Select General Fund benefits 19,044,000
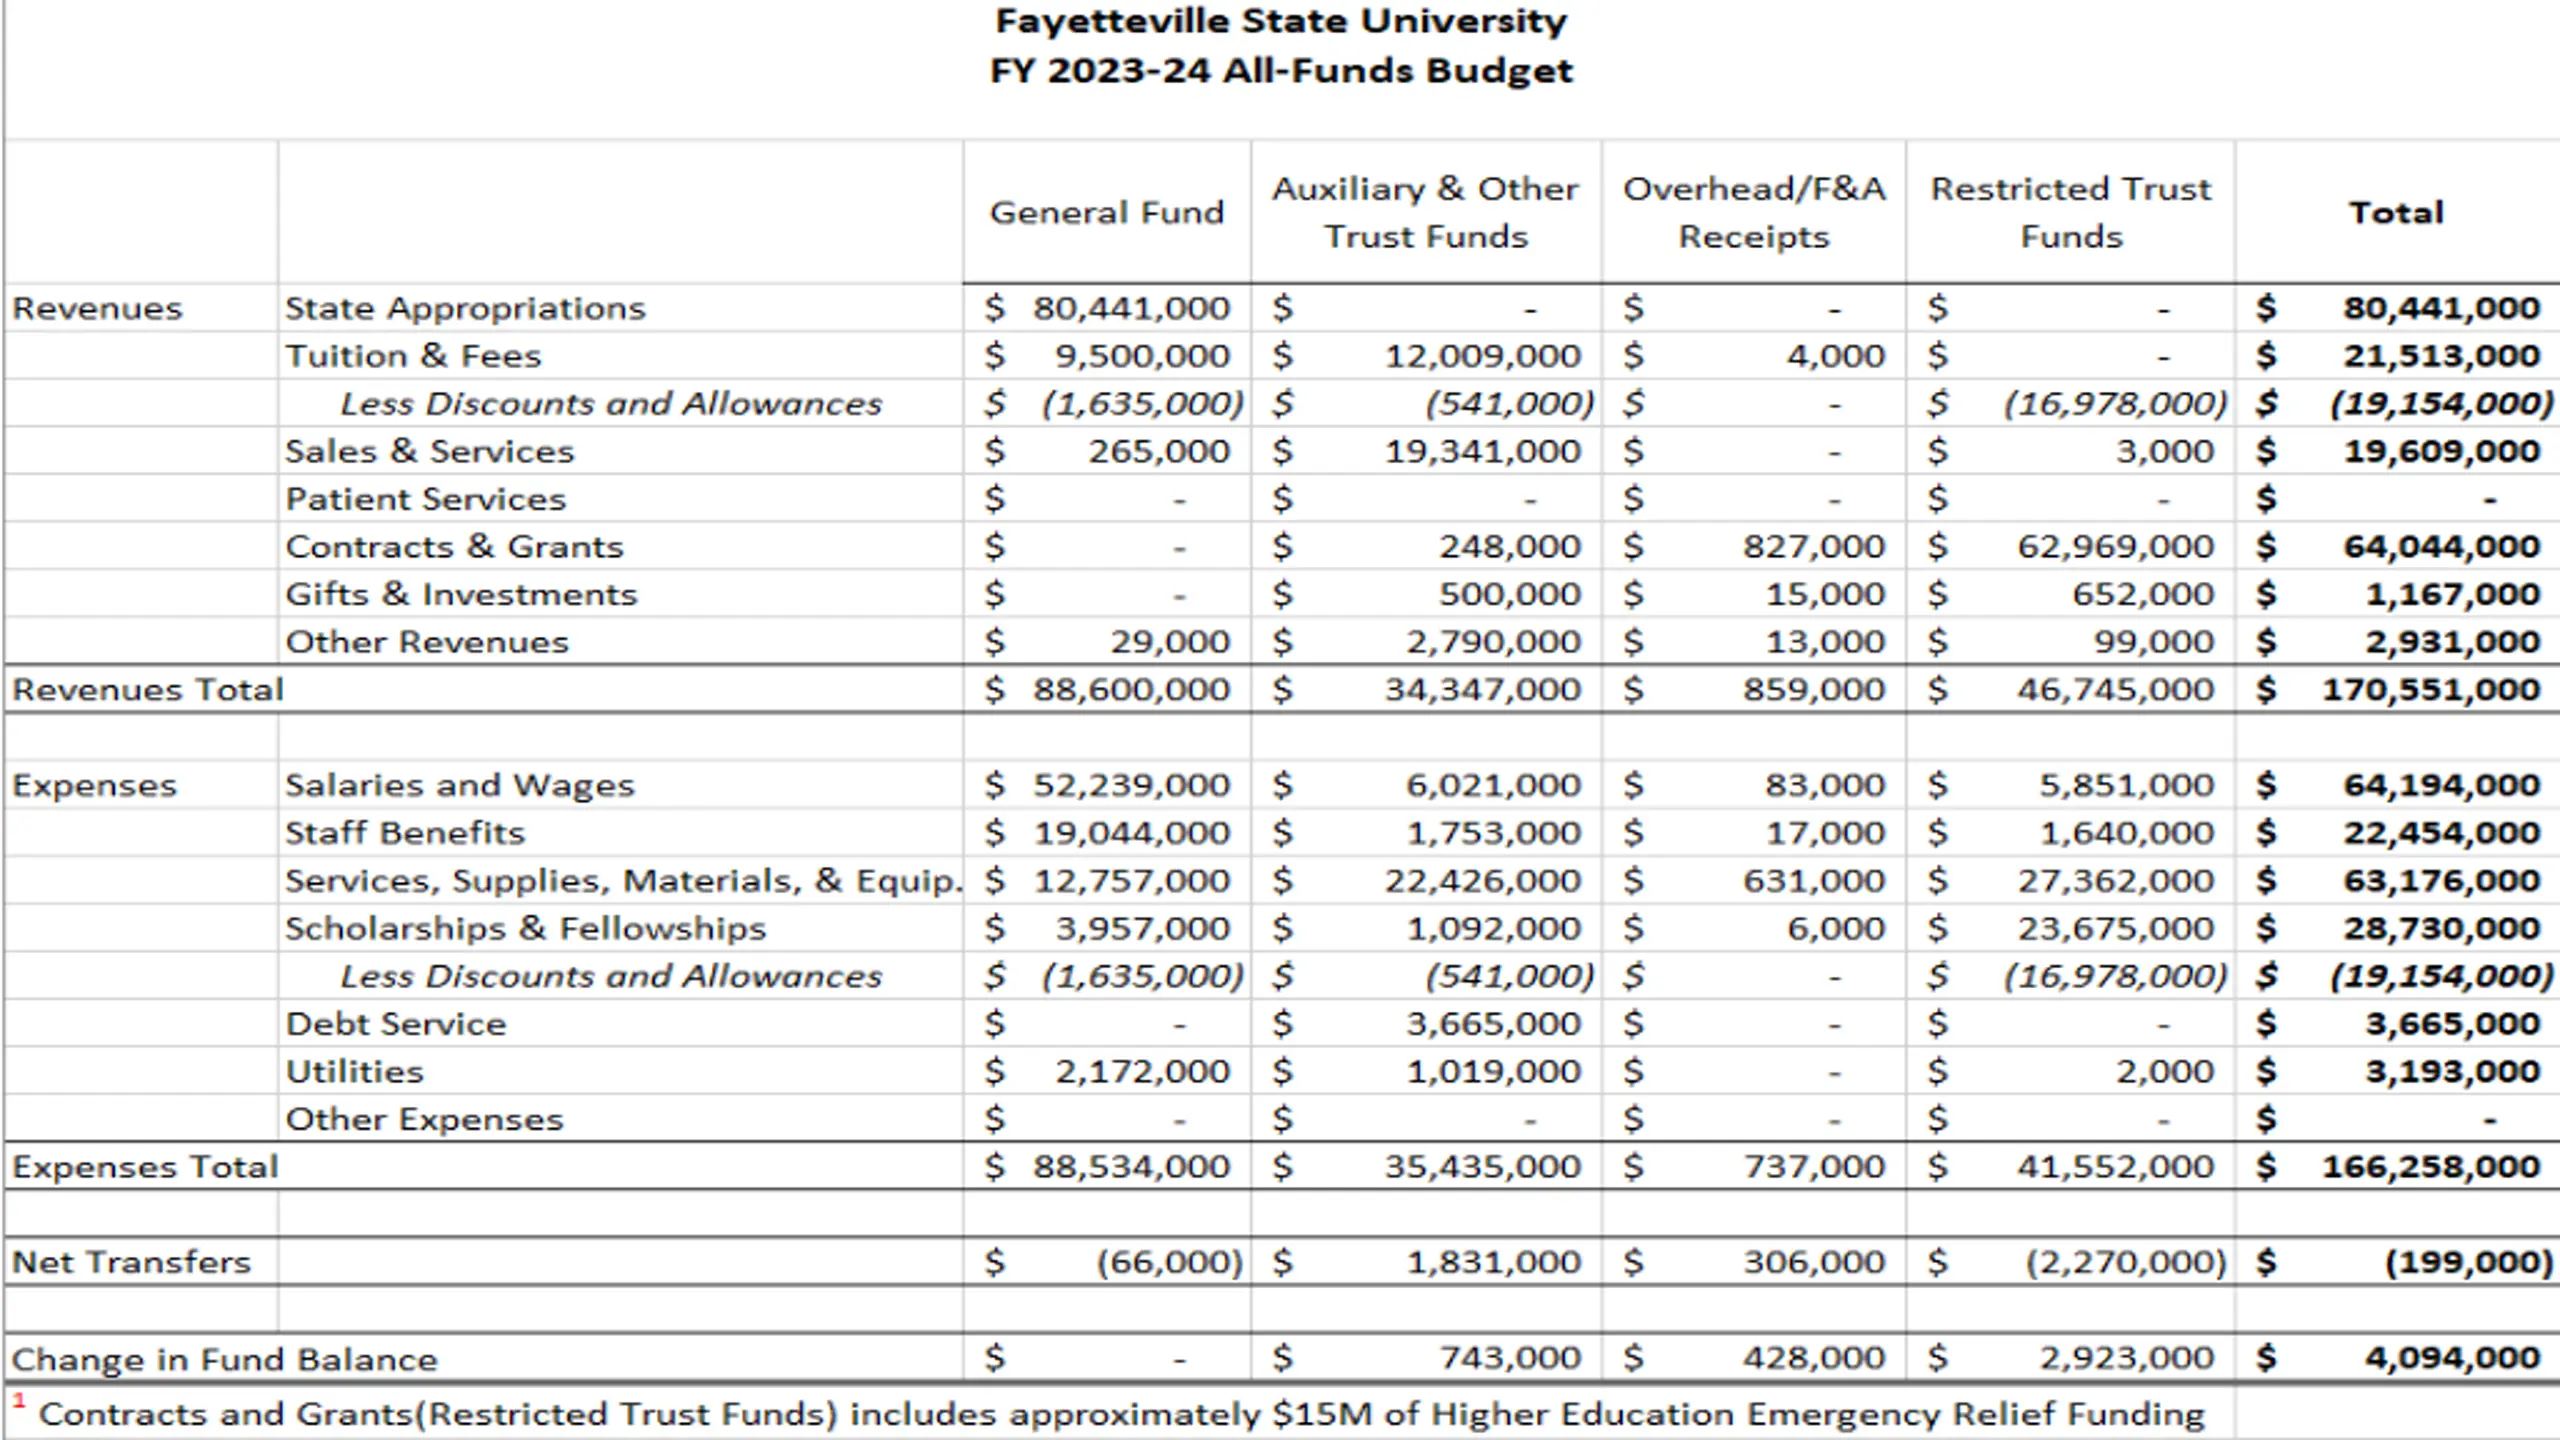The height and width of the screenshot is (1440, 2560). (x=1131, y=833)
